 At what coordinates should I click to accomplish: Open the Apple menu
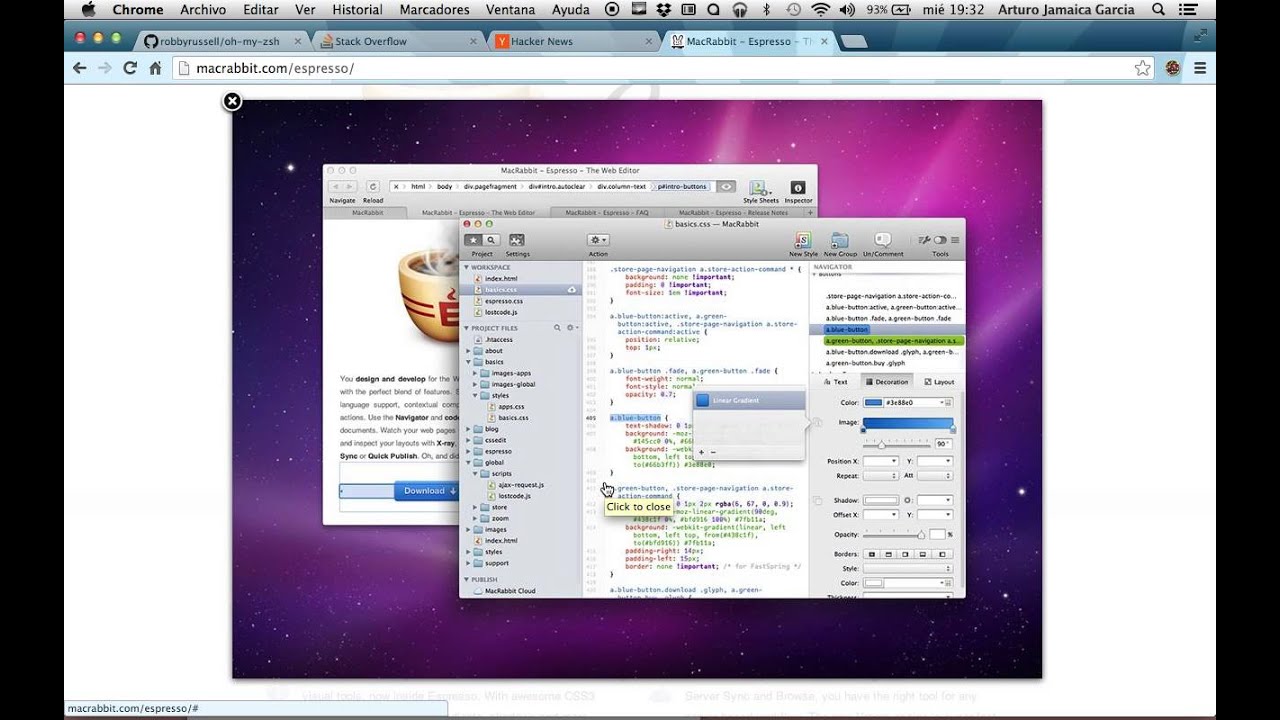(87, 10)
